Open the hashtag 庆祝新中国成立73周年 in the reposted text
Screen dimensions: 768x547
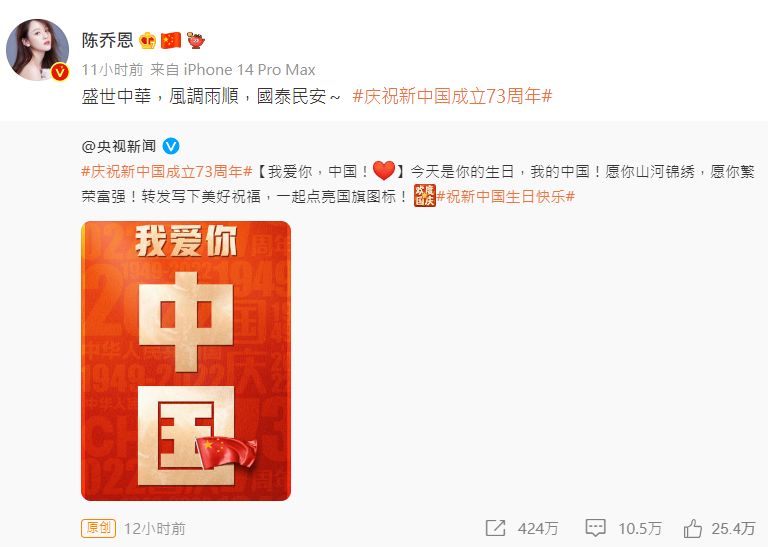pos(167,171)
